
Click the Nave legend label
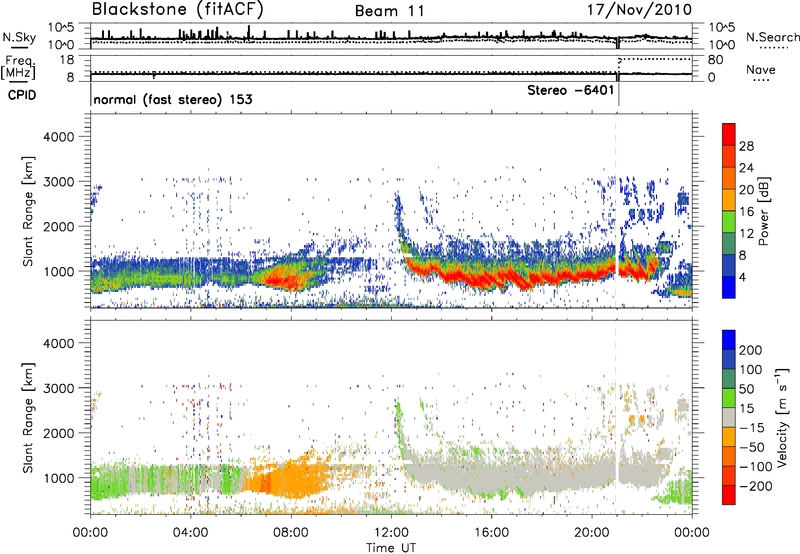point(761,69)
